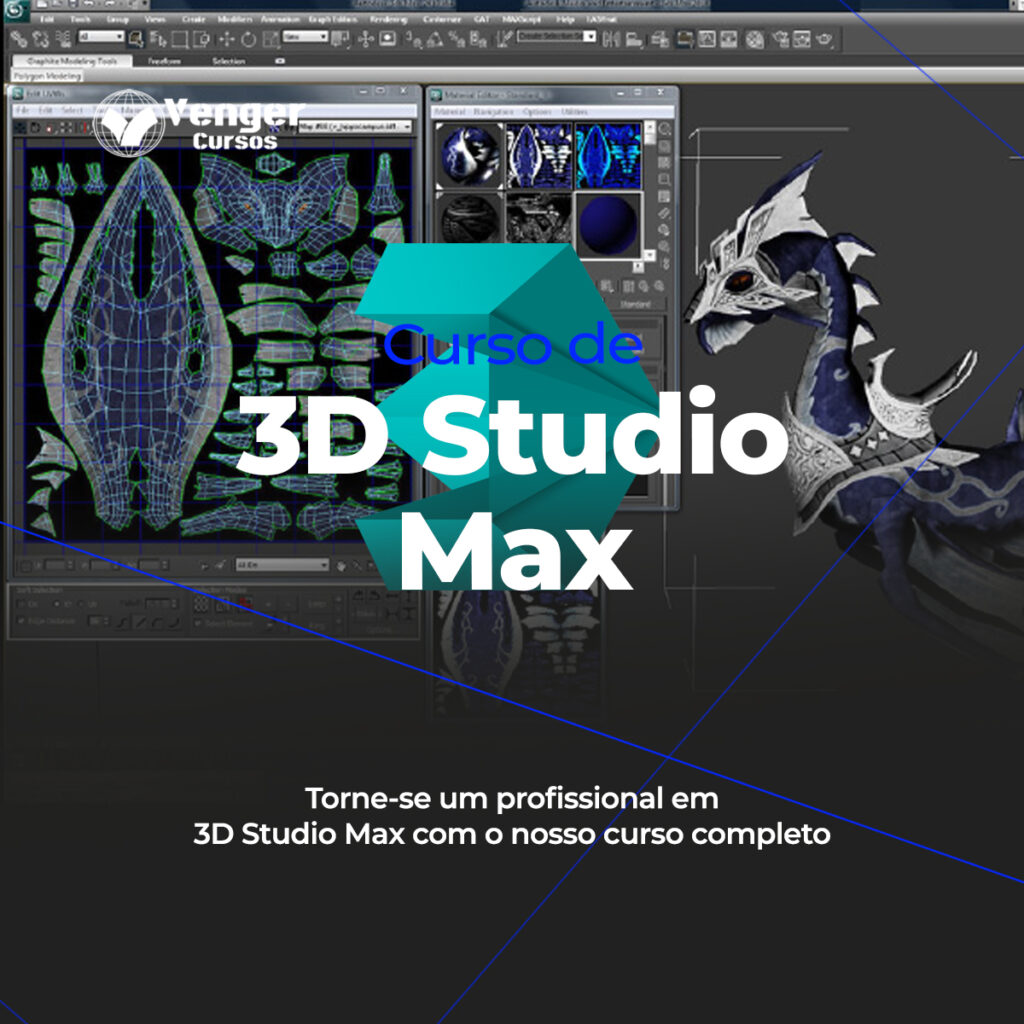Open the Modifiers menu

click(x=234, y=20)
